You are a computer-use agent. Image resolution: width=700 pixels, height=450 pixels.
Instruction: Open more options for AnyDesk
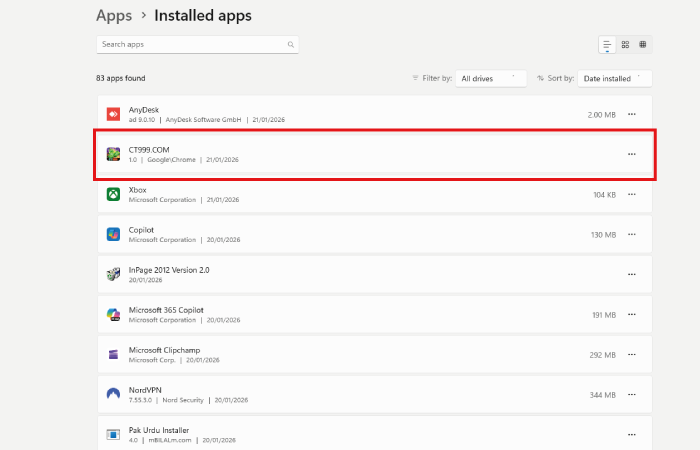tap(631, 114)
